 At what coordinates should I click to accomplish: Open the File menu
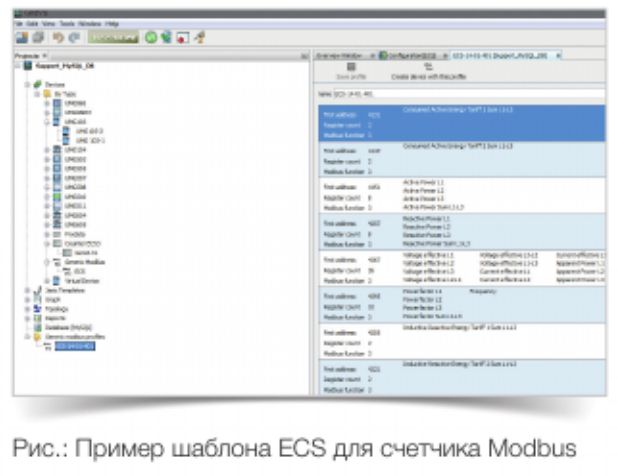[19, 22]
